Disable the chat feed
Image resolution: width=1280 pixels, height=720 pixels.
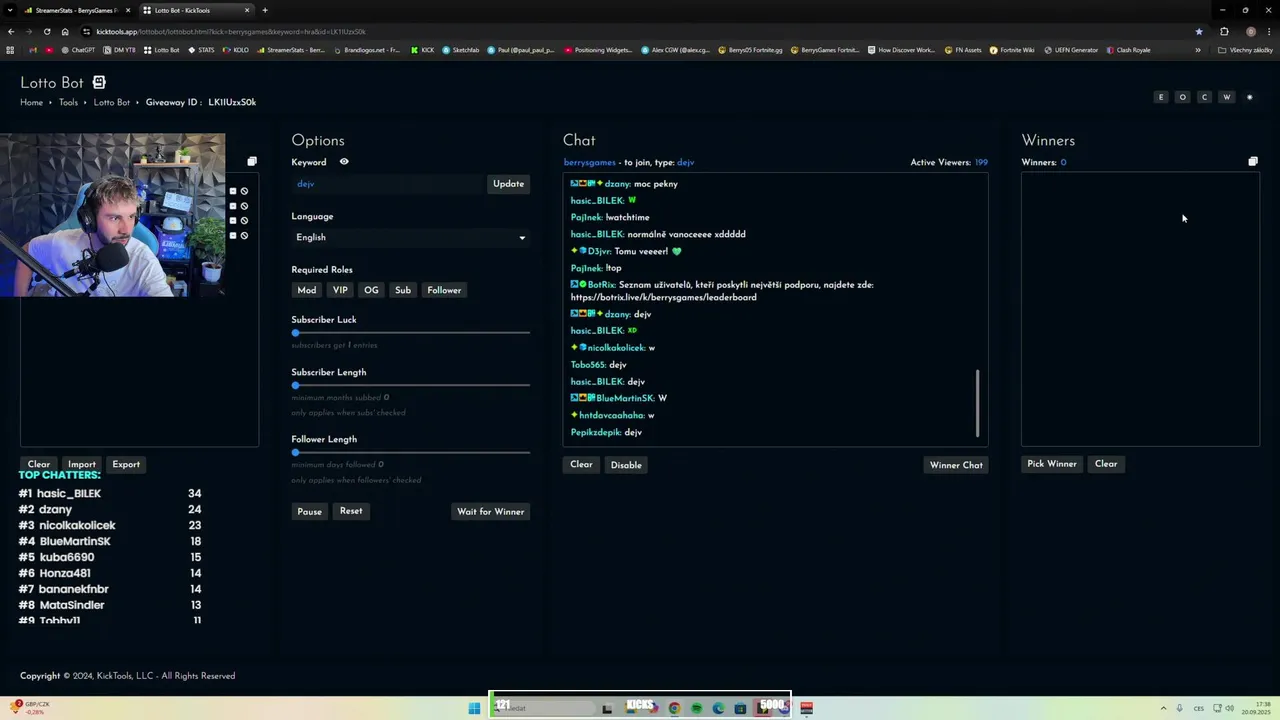coord(626,465)
